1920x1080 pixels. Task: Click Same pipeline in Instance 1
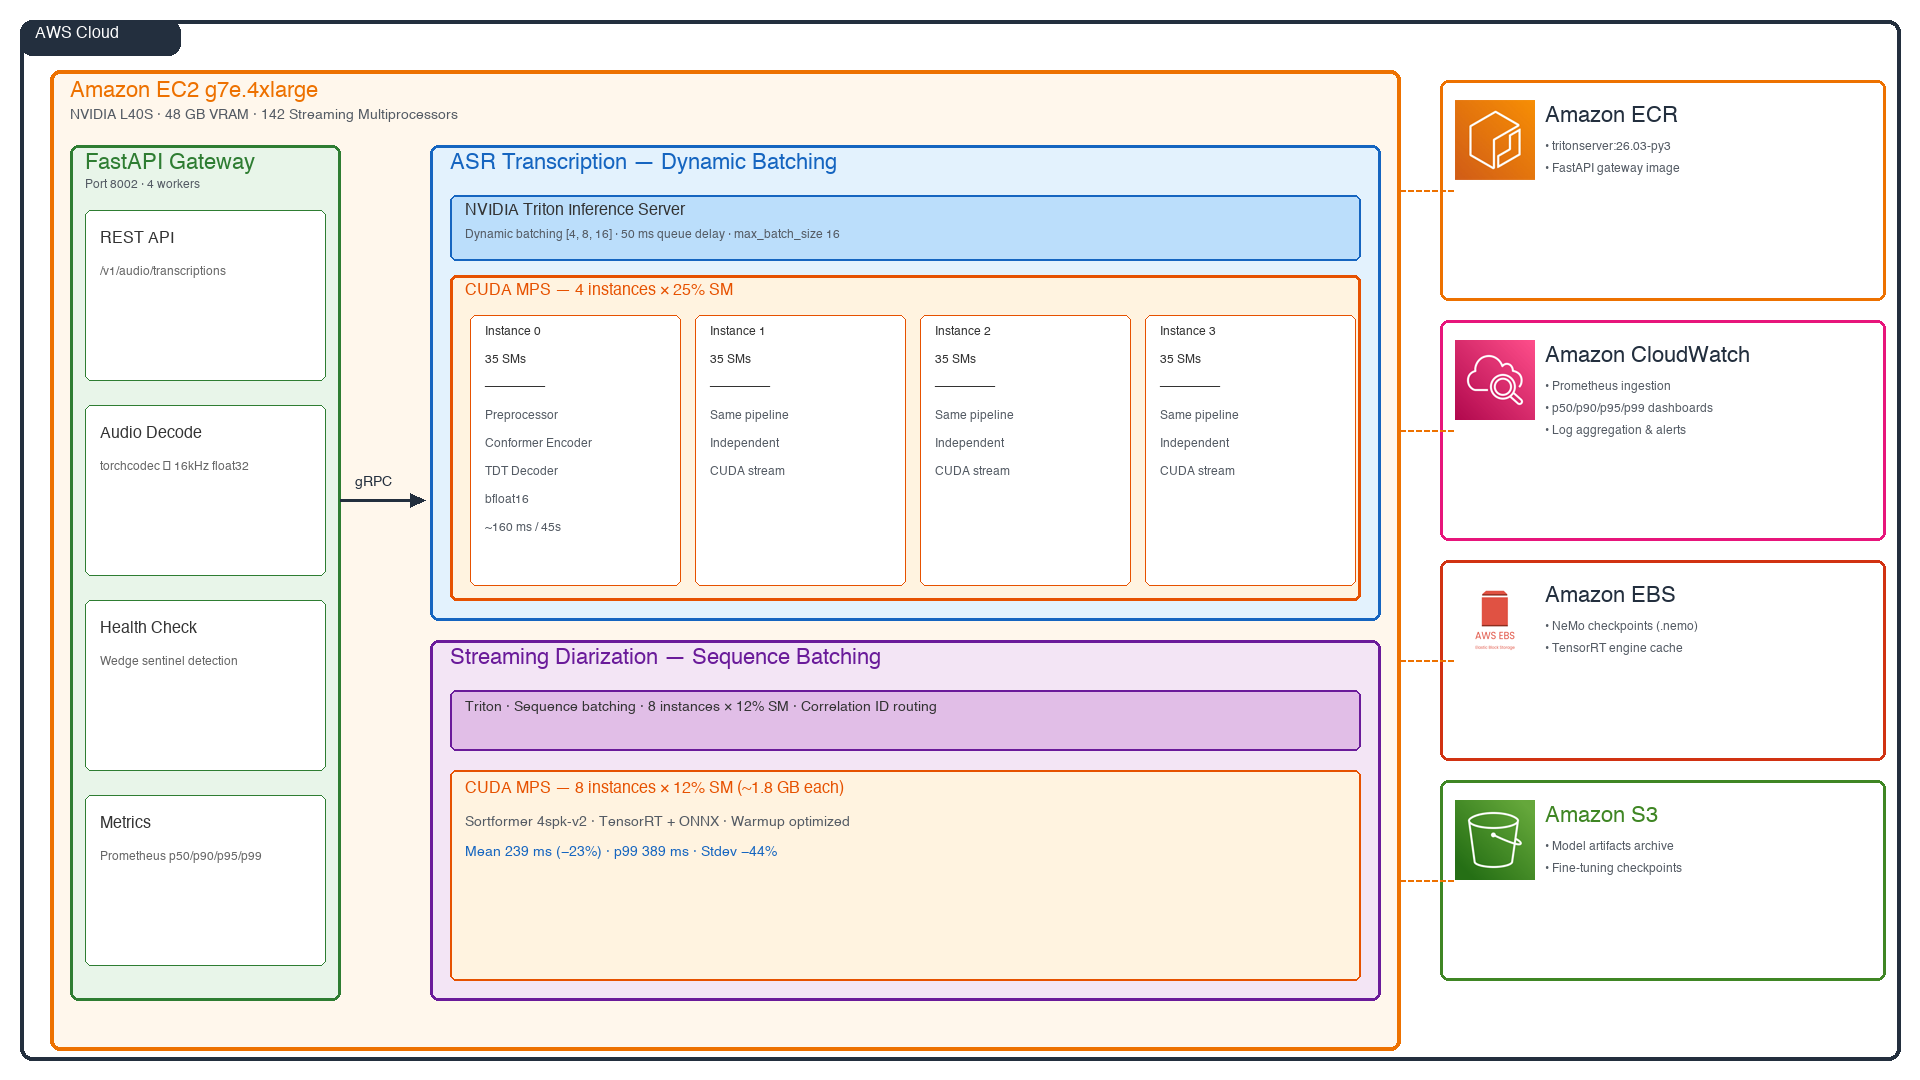tap(749, 415)
